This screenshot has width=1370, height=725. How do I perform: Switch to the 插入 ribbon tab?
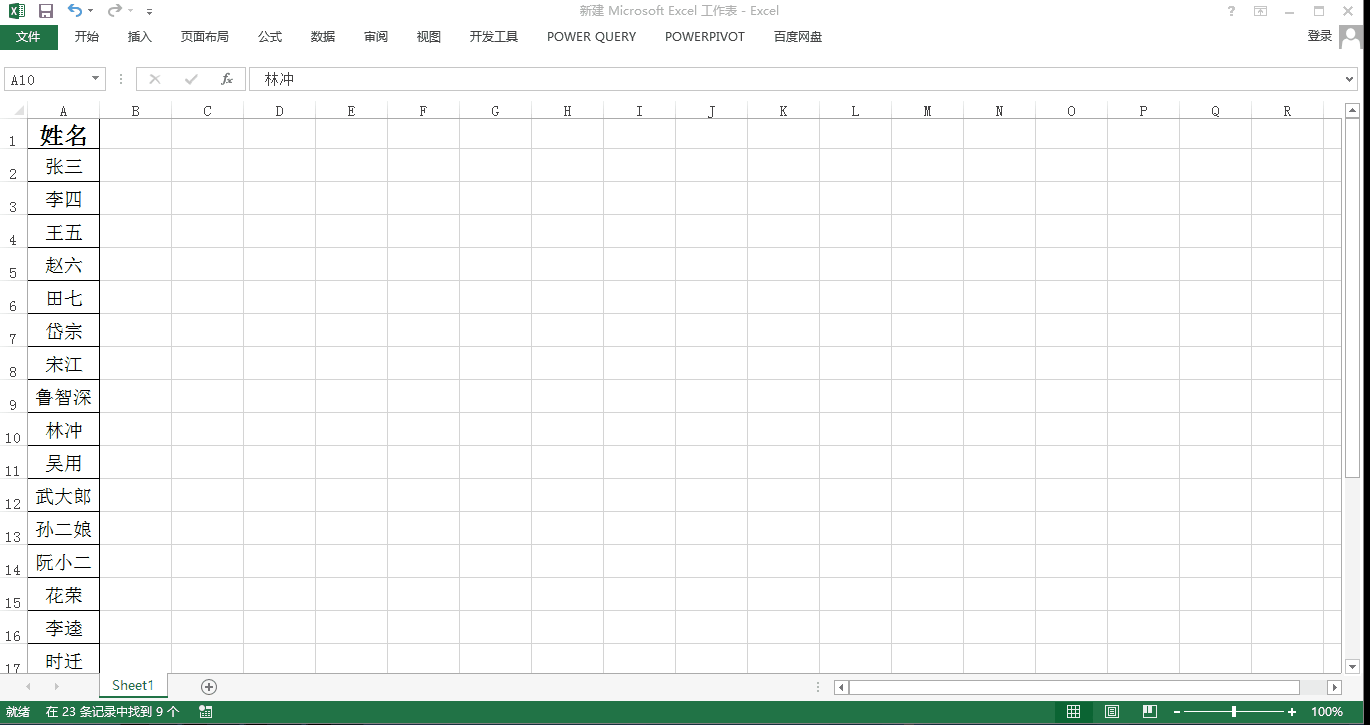[x=140, y=37]
